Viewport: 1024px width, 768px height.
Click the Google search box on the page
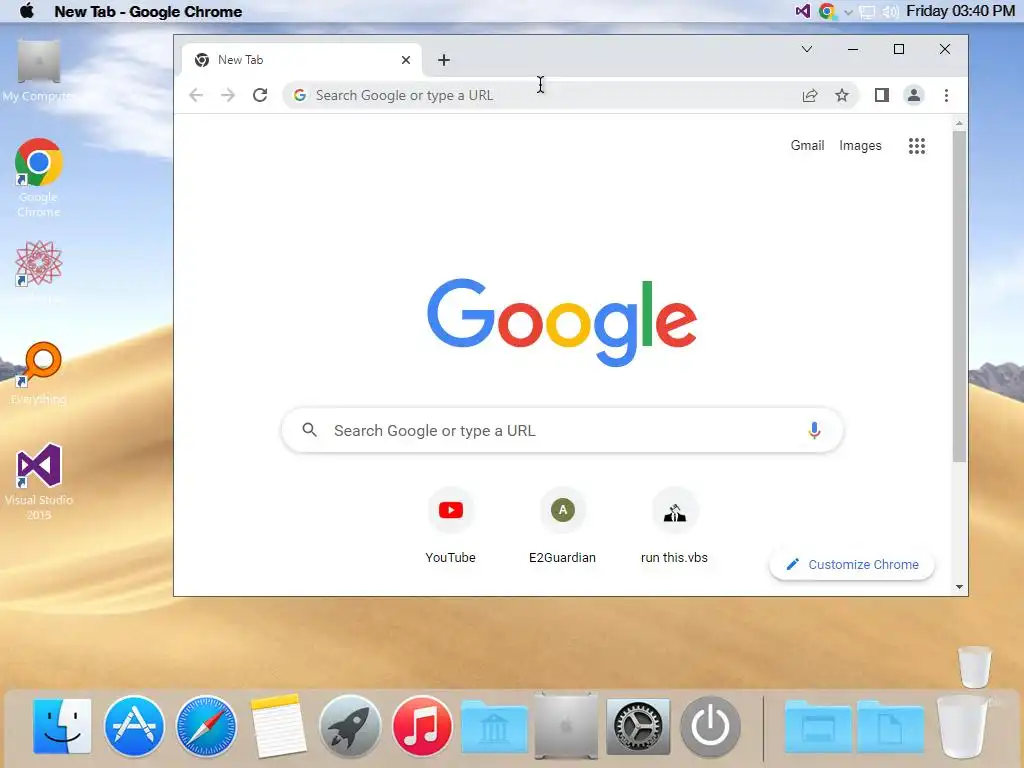tap(562, 430)
